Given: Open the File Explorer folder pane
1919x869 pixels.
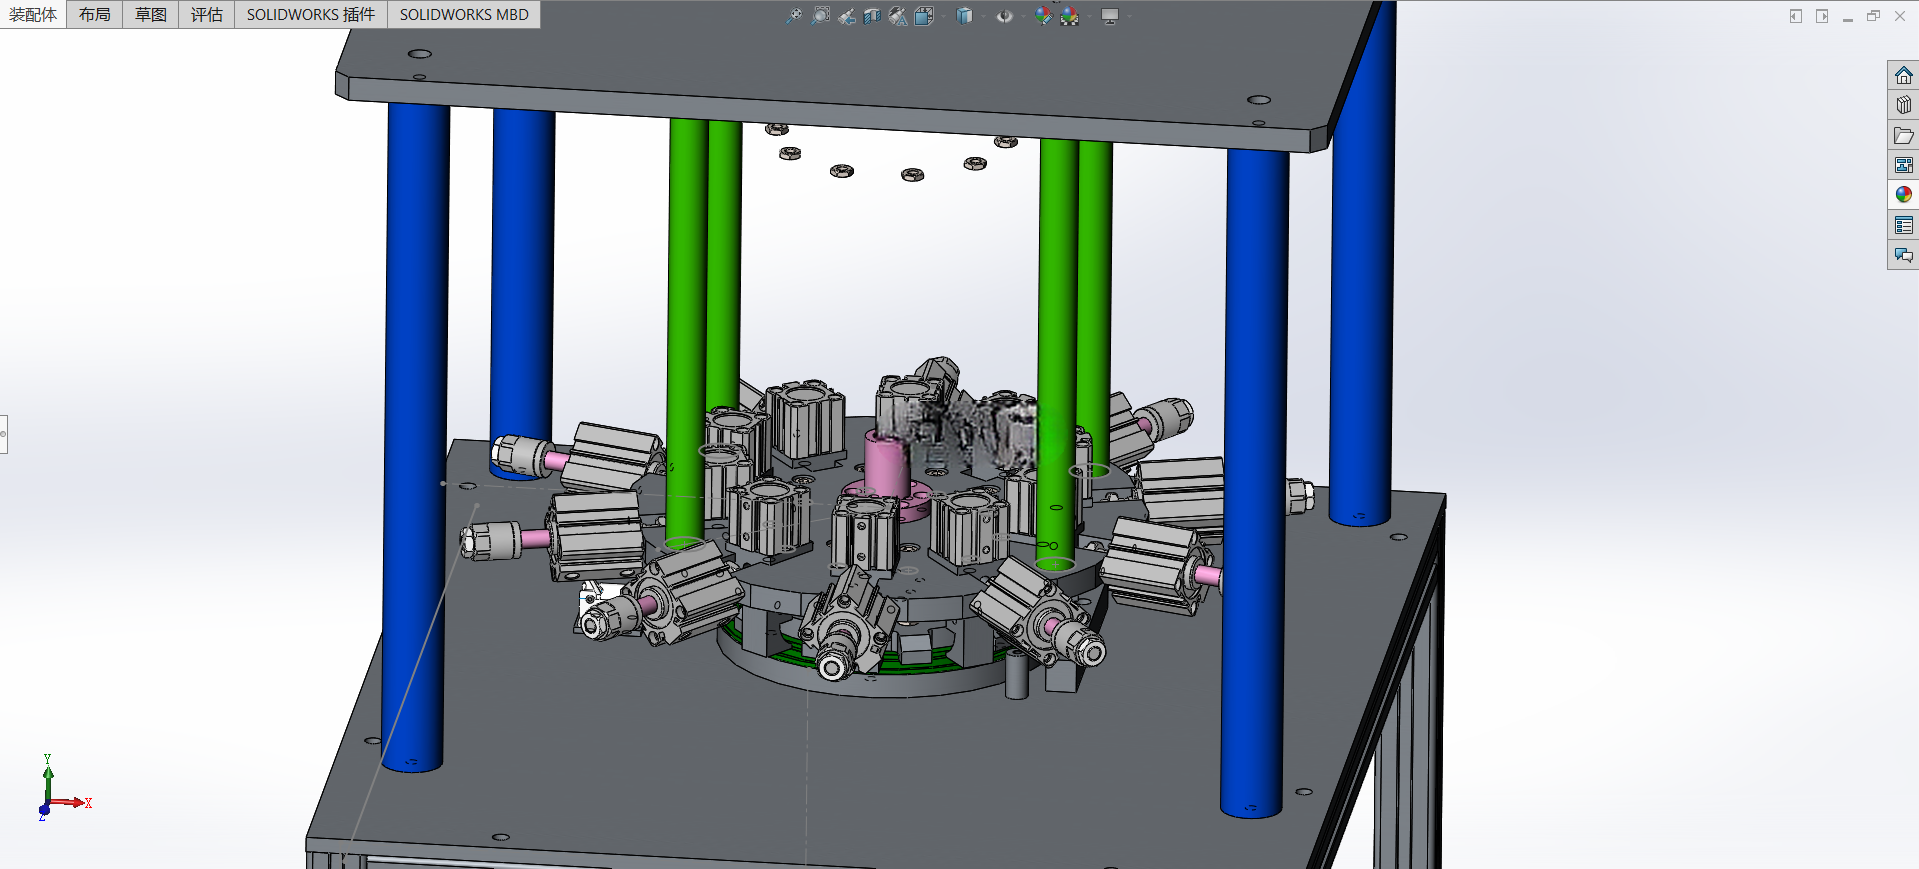Looking at the screenshot, I should tap(1903, 135).
